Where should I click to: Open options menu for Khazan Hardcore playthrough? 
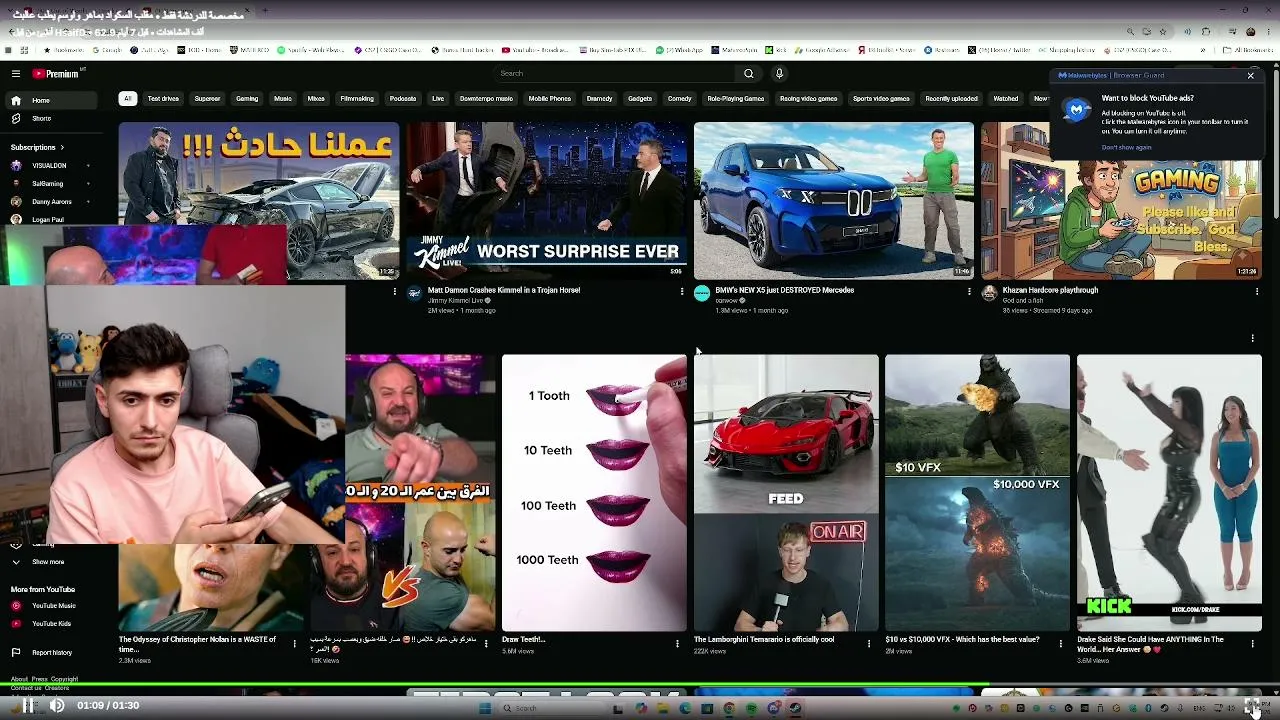(1257, 291)
